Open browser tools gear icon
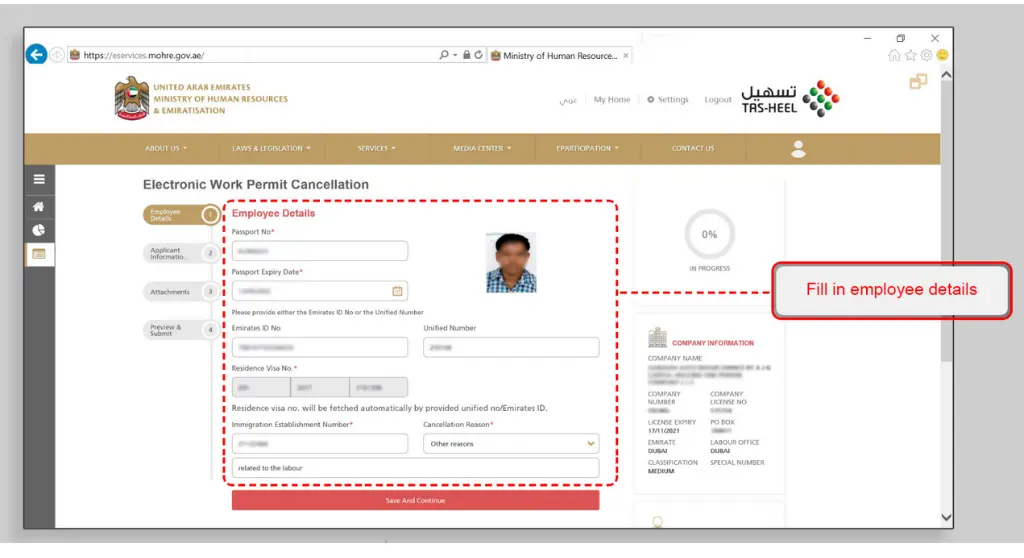 coord(926,56)
